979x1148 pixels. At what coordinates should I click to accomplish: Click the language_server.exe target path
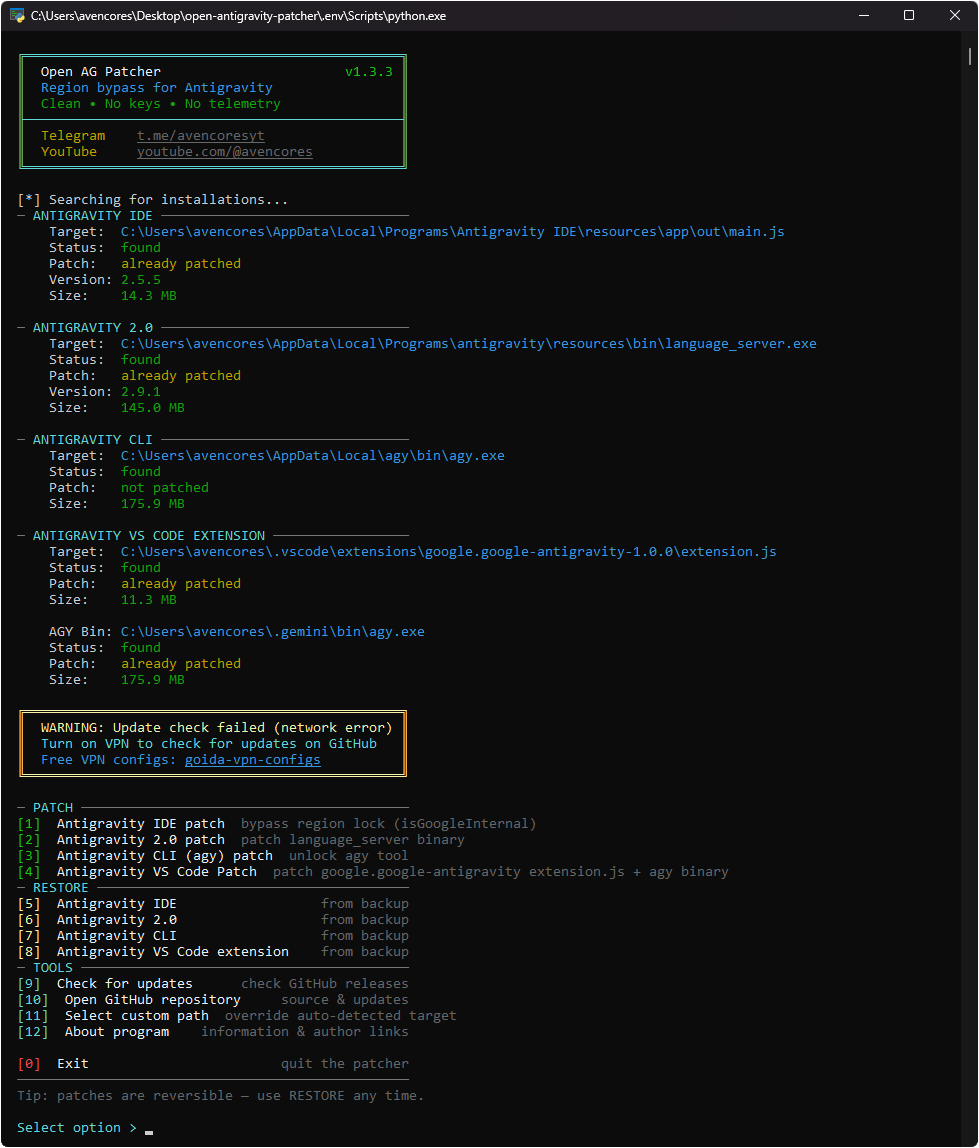pyautogui.click(x=469, y=343)
